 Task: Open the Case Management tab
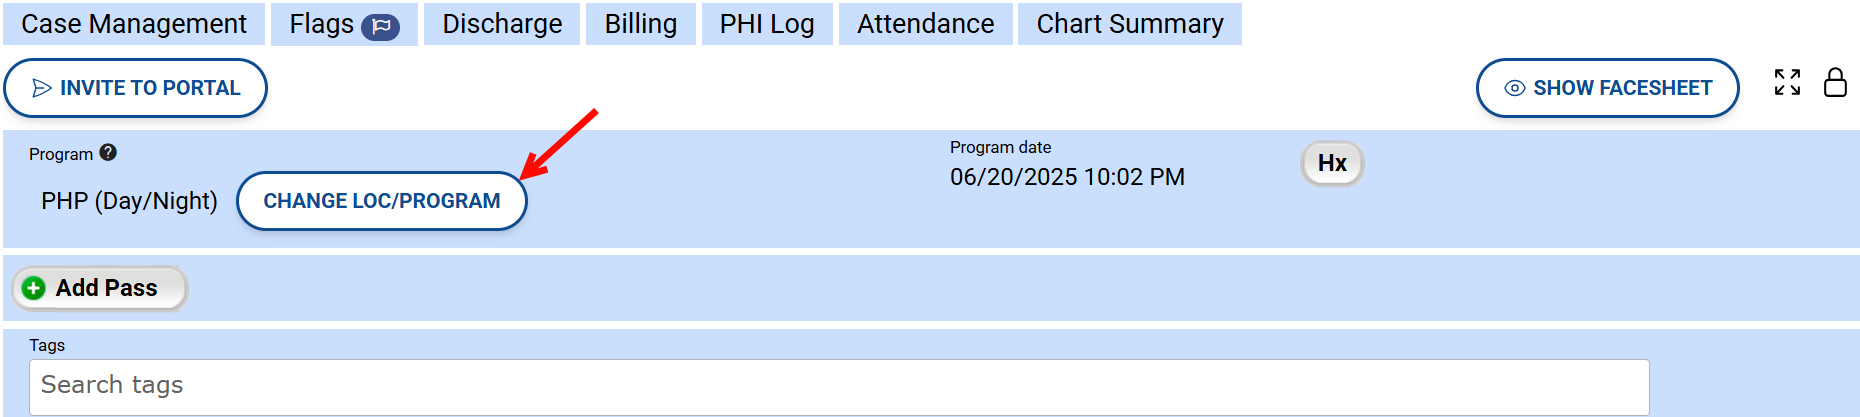coord(134,24)
